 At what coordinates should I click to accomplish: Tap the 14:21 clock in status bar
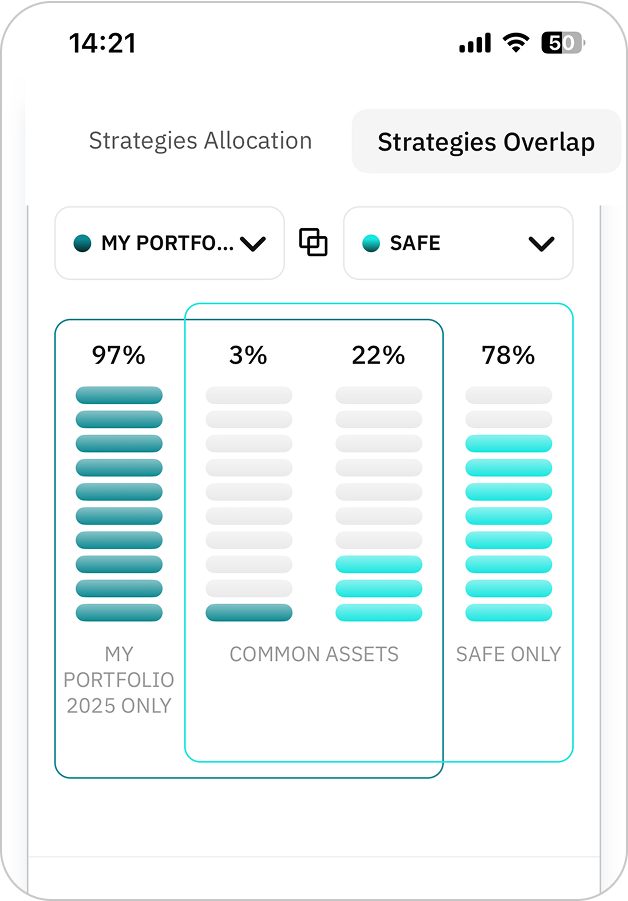(102, 43)
